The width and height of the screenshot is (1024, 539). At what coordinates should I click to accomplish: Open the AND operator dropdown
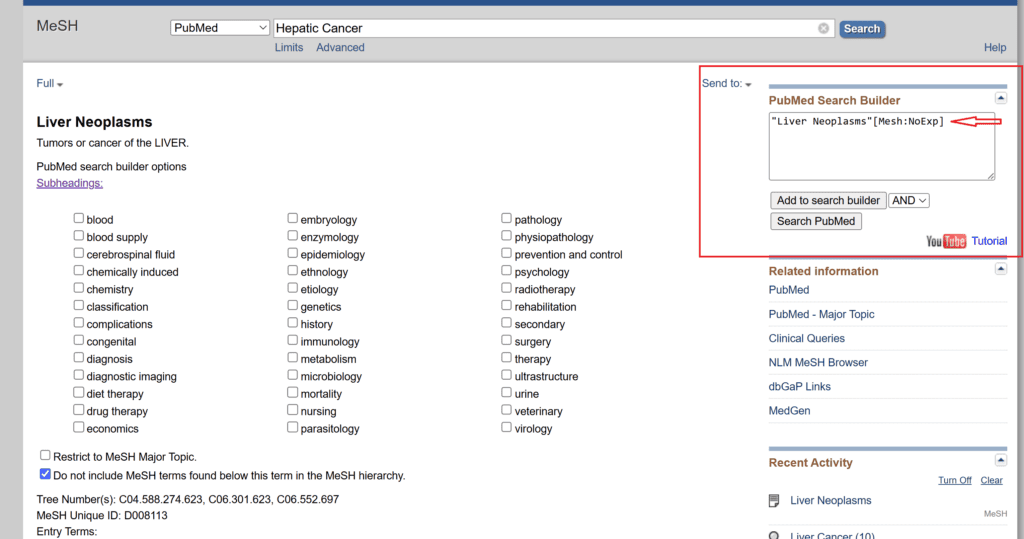(908, 201)
